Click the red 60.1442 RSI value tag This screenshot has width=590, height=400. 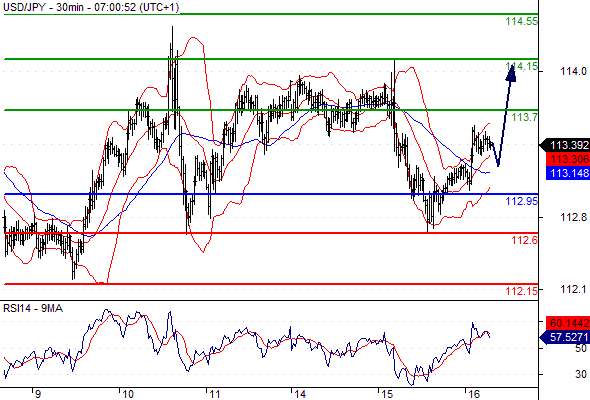tap(568, 323)
